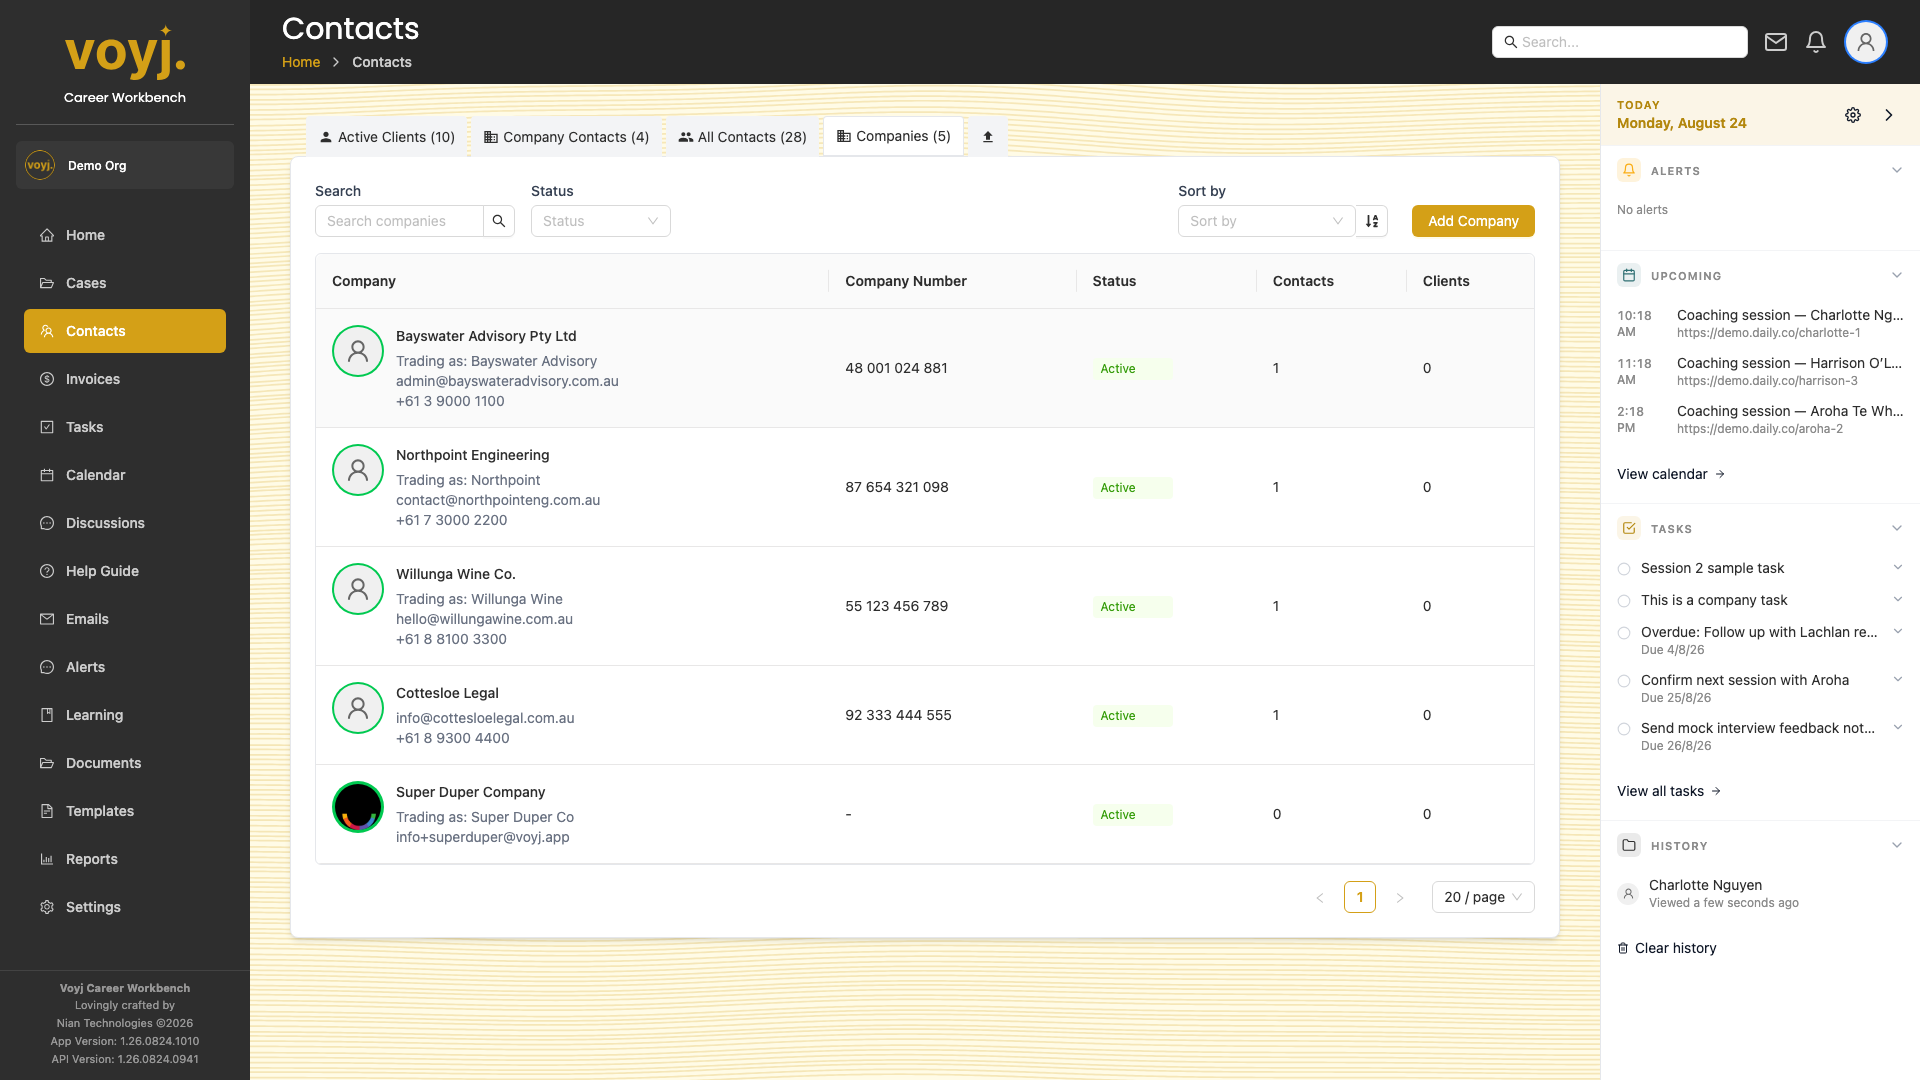
Task: Focus the global Search box in header
Action: pos(1620,42)
